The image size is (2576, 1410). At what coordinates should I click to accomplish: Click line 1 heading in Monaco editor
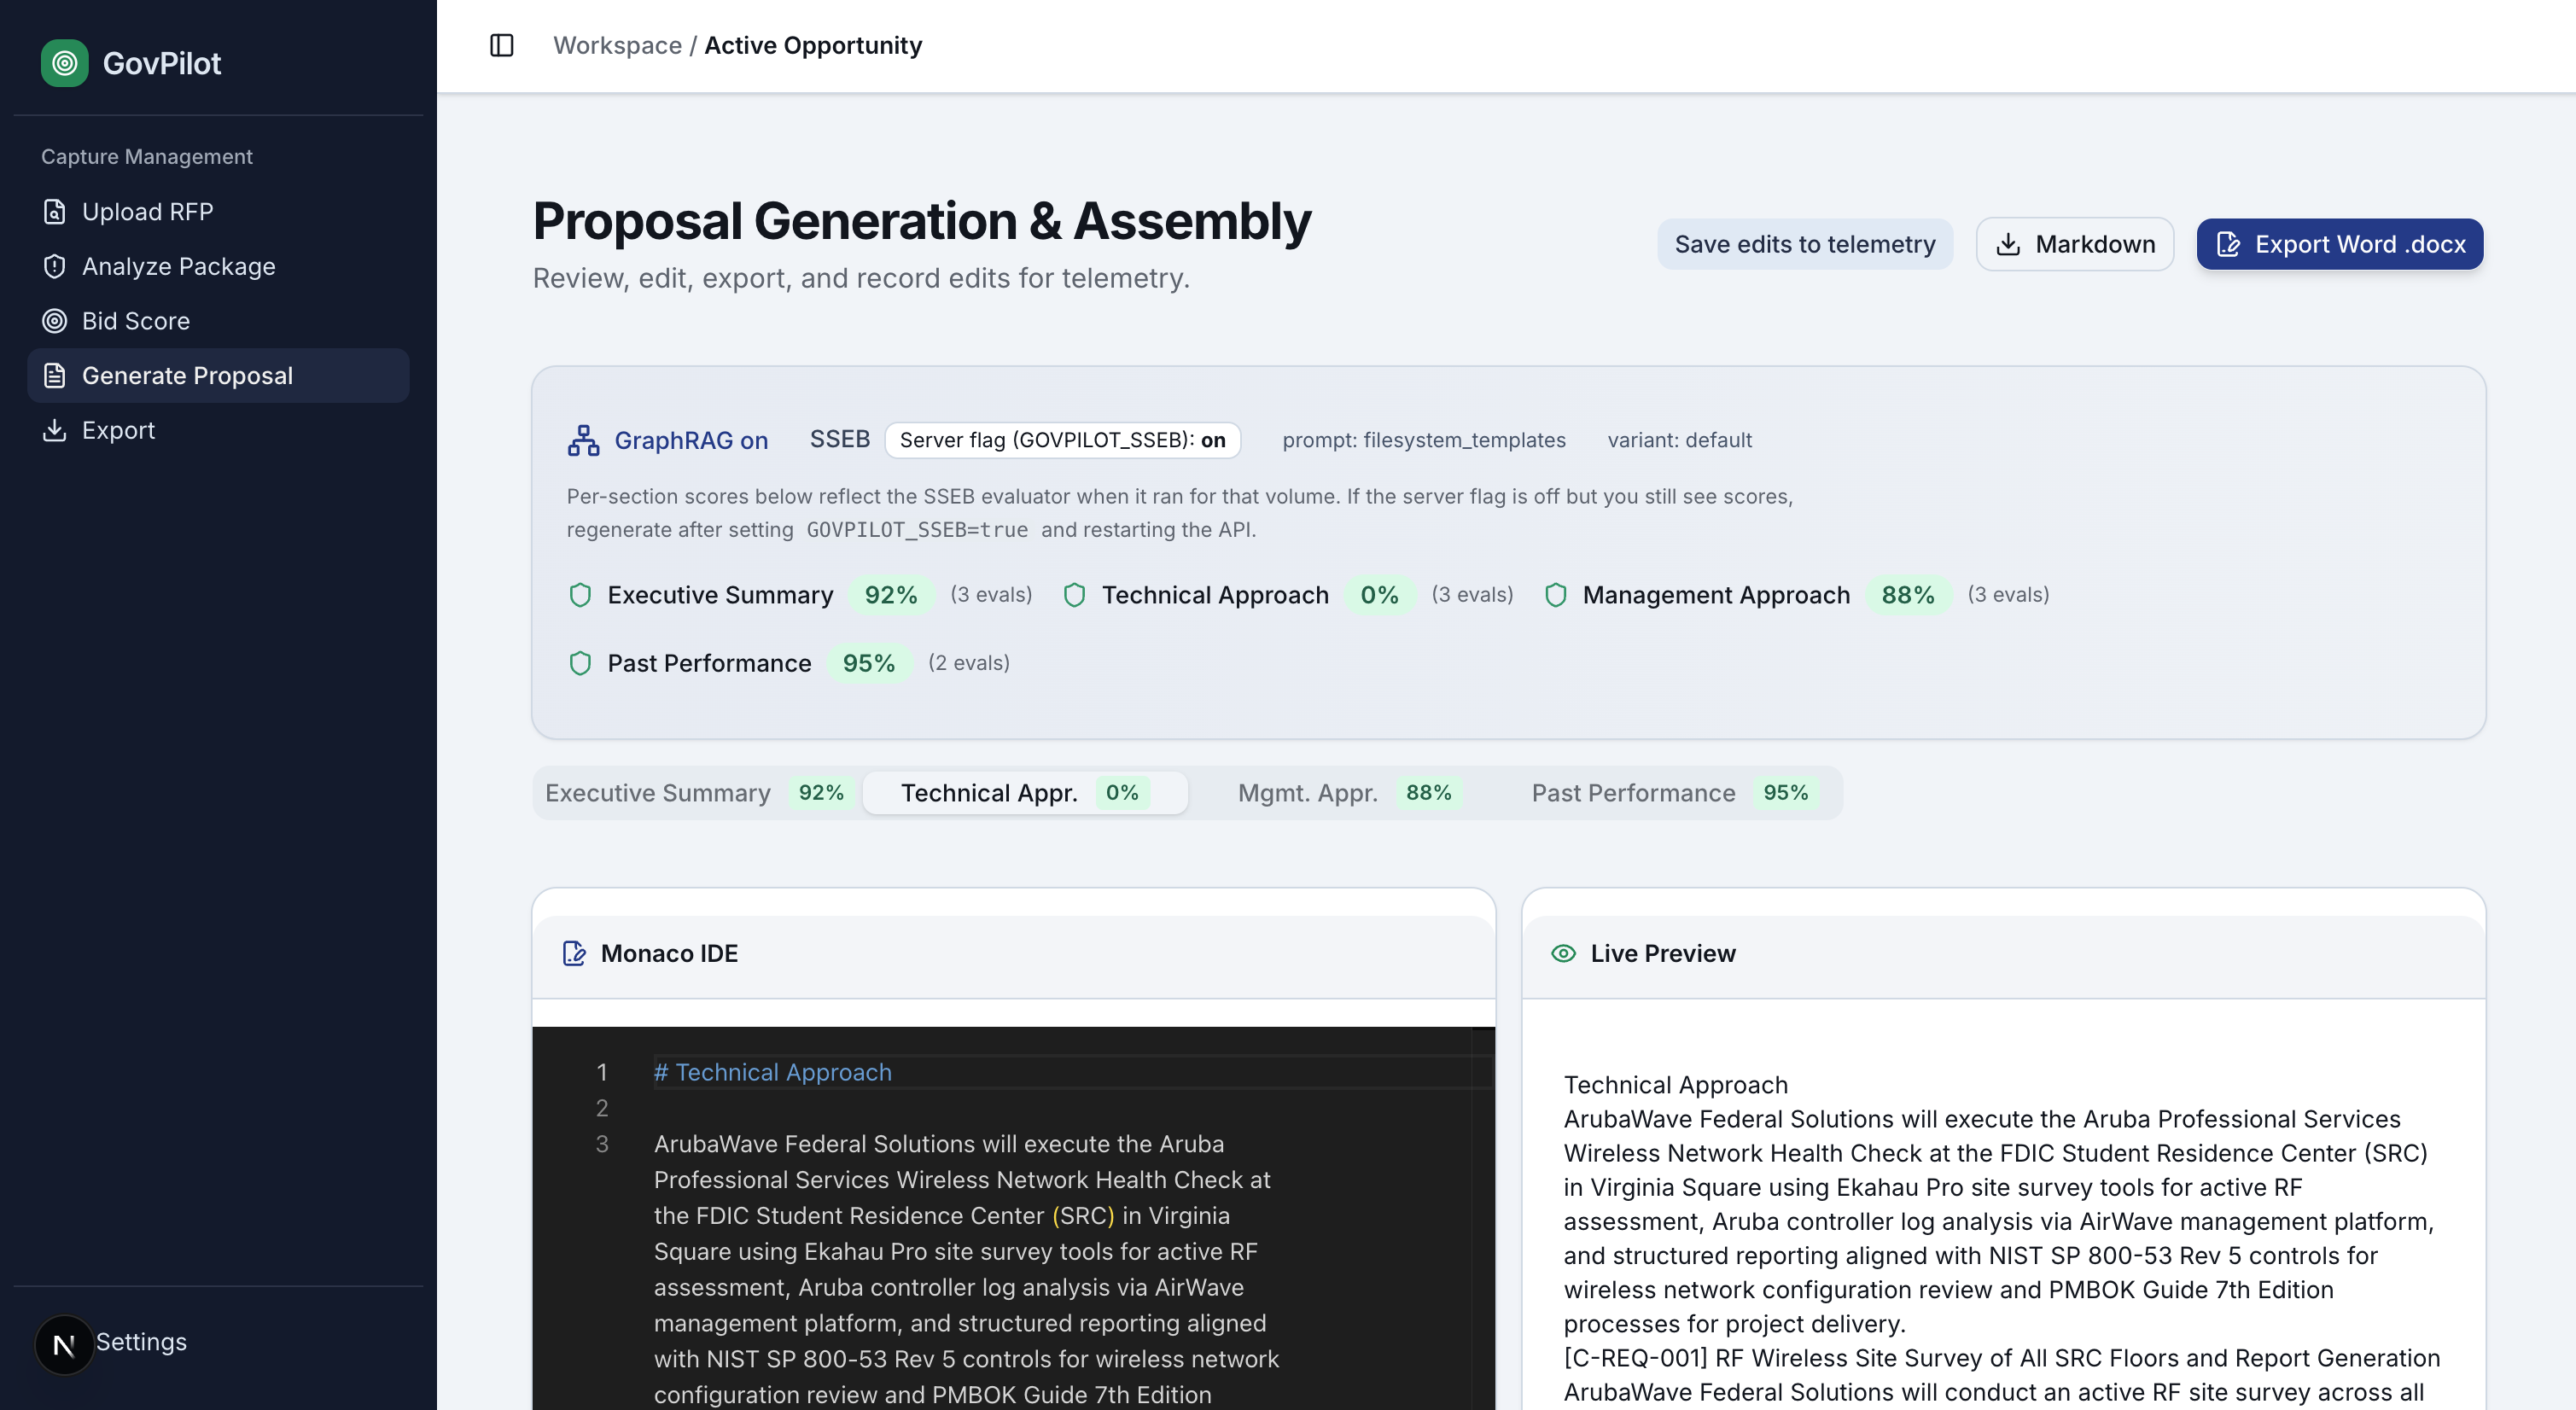(772, 1072)
